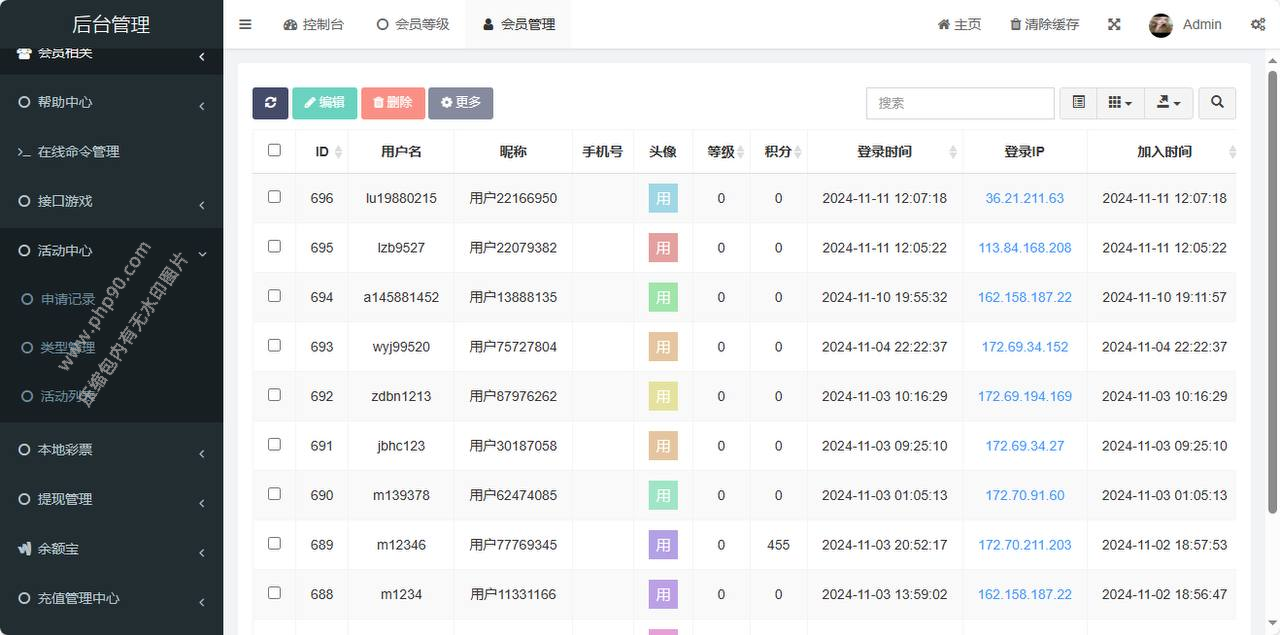The height and width of the screenshot is (635, 1280).
Task: Open the export dropdown menu
Action: coord(1168,103)
